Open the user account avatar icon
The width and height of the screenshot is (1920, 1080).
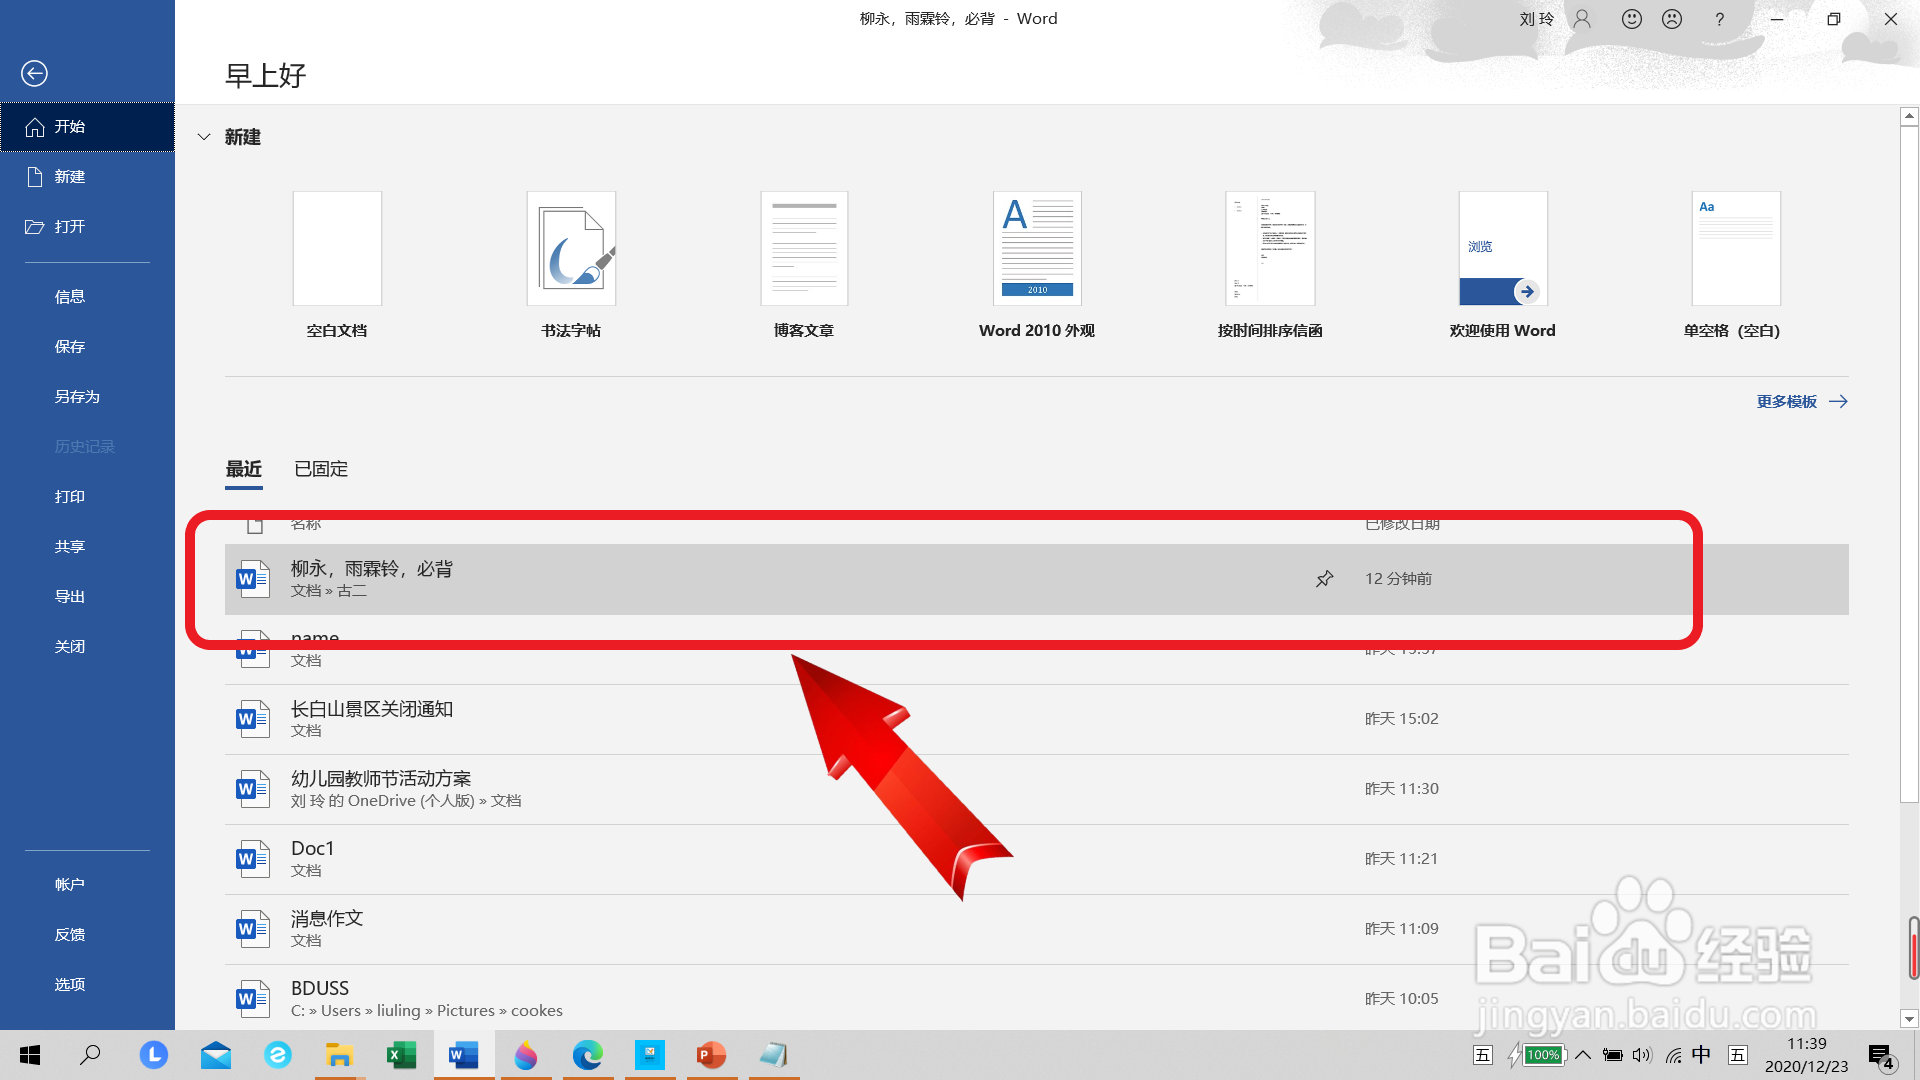tap(1582, 19)
